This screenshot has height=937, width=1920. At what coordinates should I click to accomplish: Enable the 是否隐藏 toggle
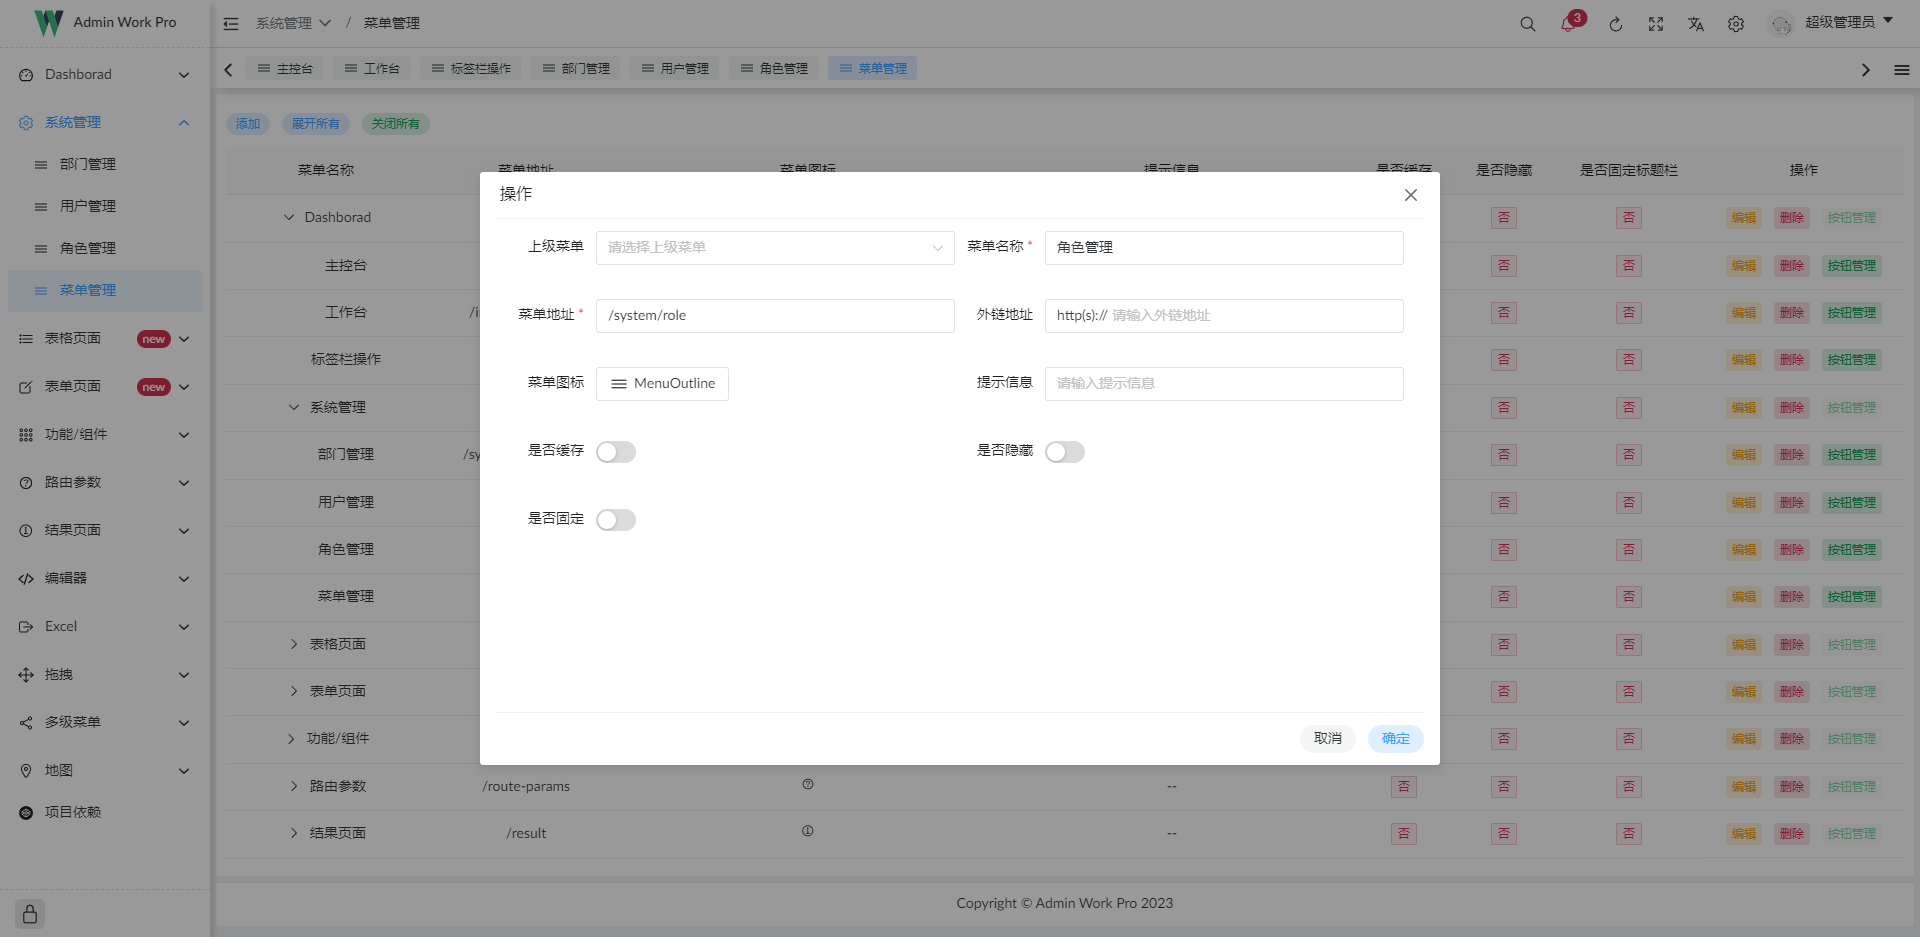pyautogui.click(x=1064, y=451)
